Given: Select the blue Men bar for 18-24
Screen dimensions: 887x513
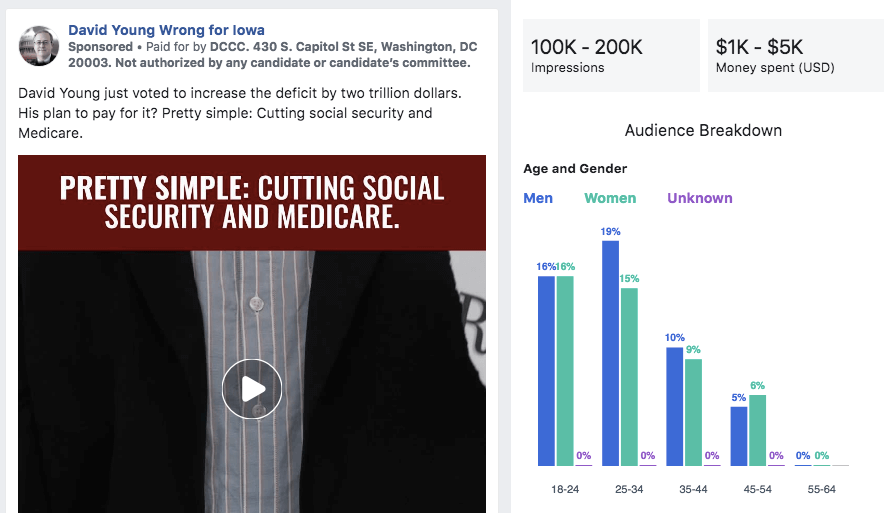Looking at the screenshot, I should click(546, 370).
